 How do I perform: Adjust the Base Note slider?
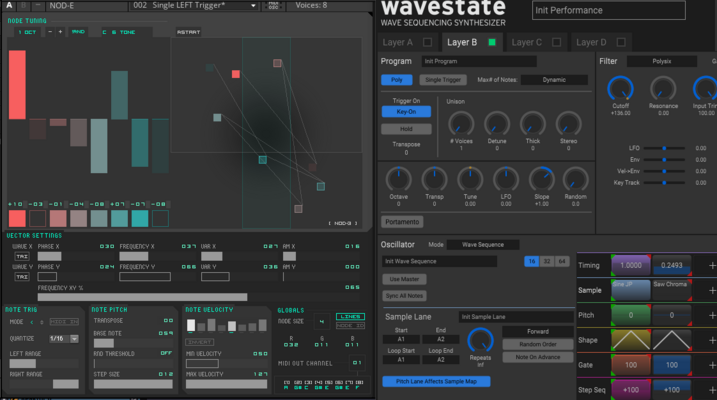click(x=134, y=343)
